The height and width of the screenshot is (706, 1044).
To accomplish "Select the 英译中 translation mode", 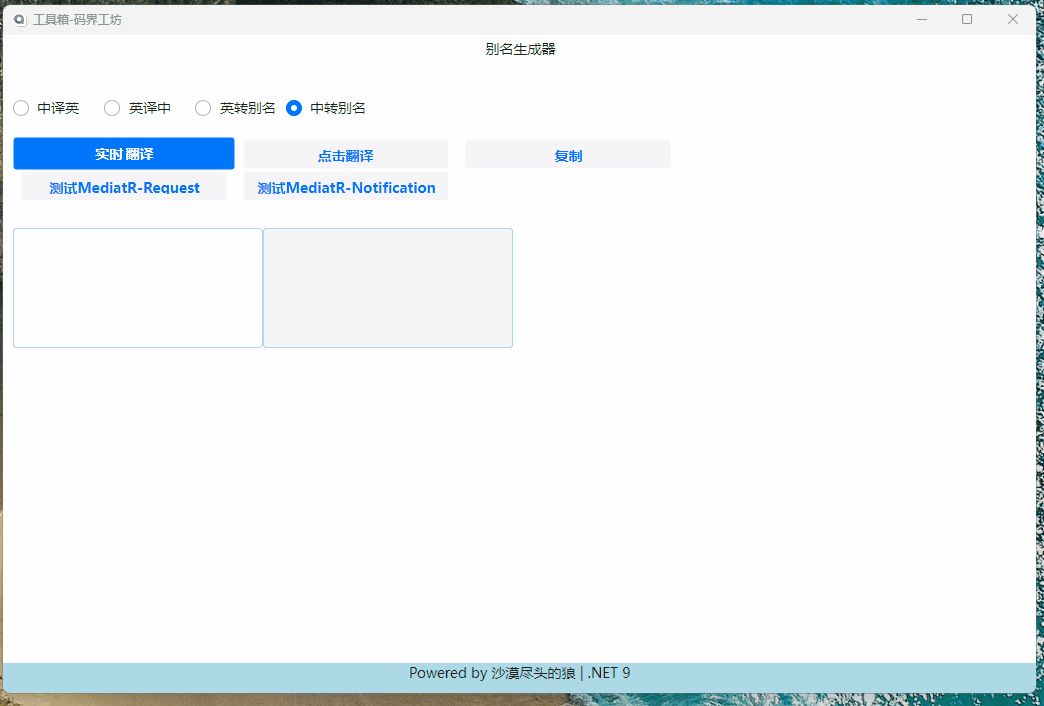I will pos(111,108).
